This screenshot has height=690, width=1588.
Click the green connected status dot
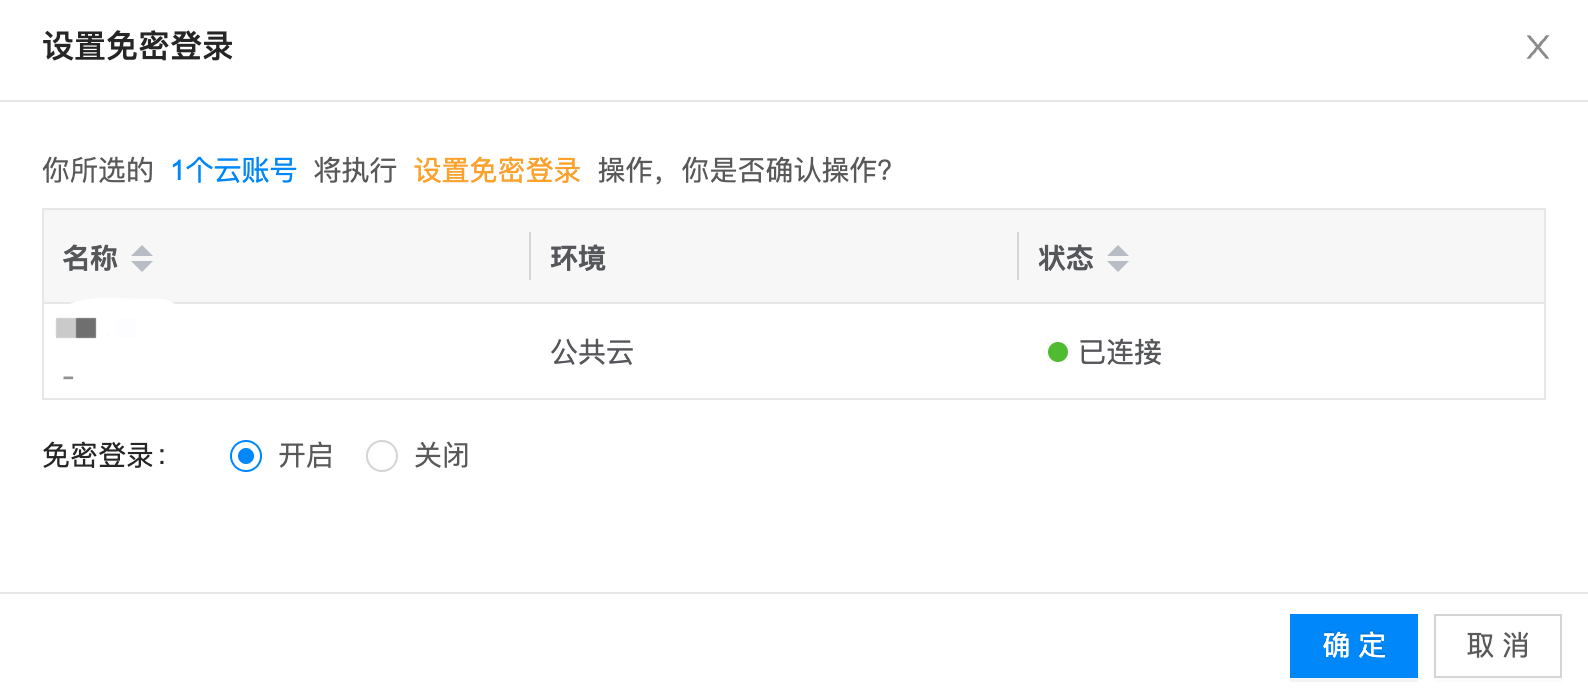pos(1057,352)
